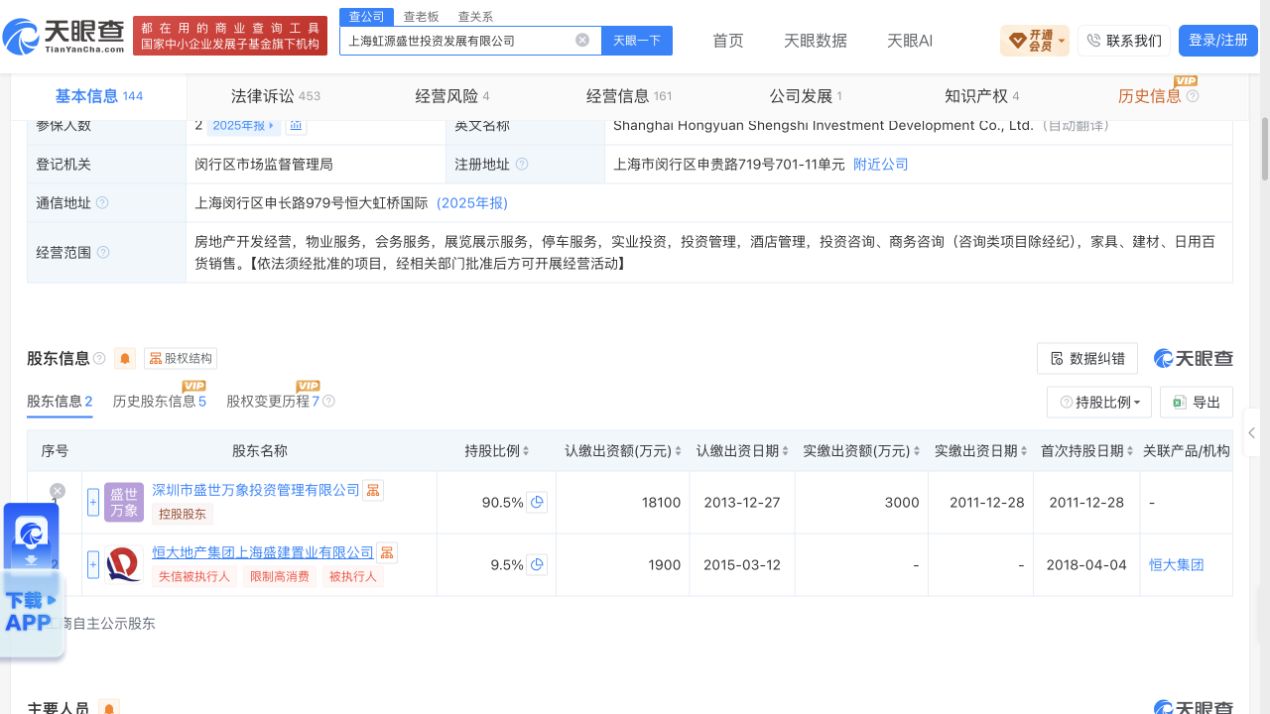Click the 登录/注册 button
Viewport: 1270px width, 714px height.
(x=1218, y=40)
